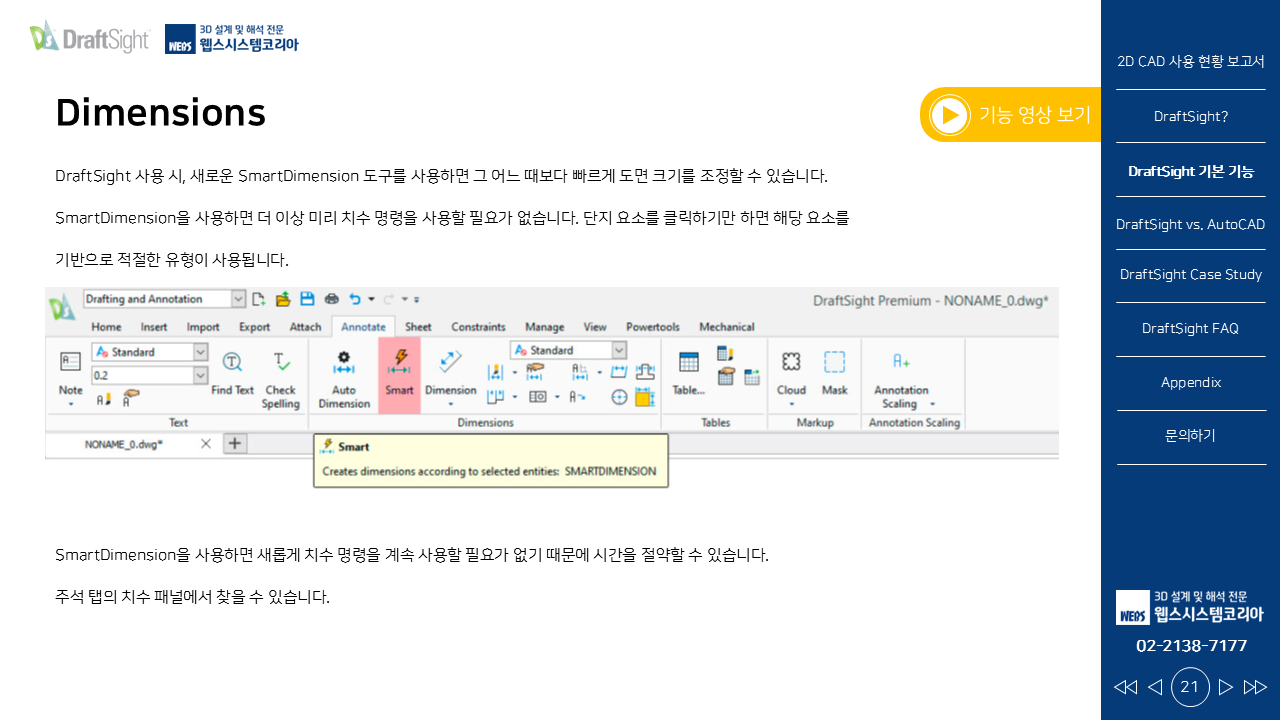Close the NONAME_0.dwg* document tab
Screen dimensions: 1280x720
(205, 443)
